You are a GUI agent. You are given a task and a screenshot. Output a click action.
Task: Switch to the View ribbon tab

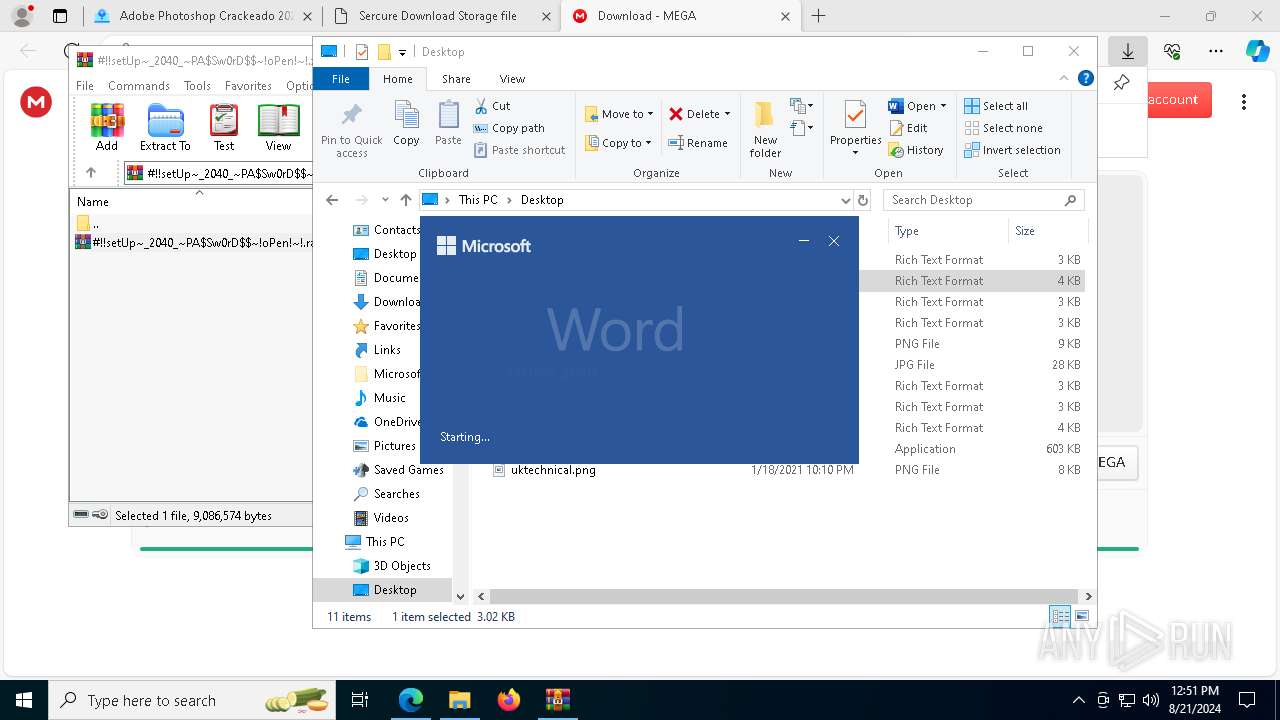click(512, 79)
